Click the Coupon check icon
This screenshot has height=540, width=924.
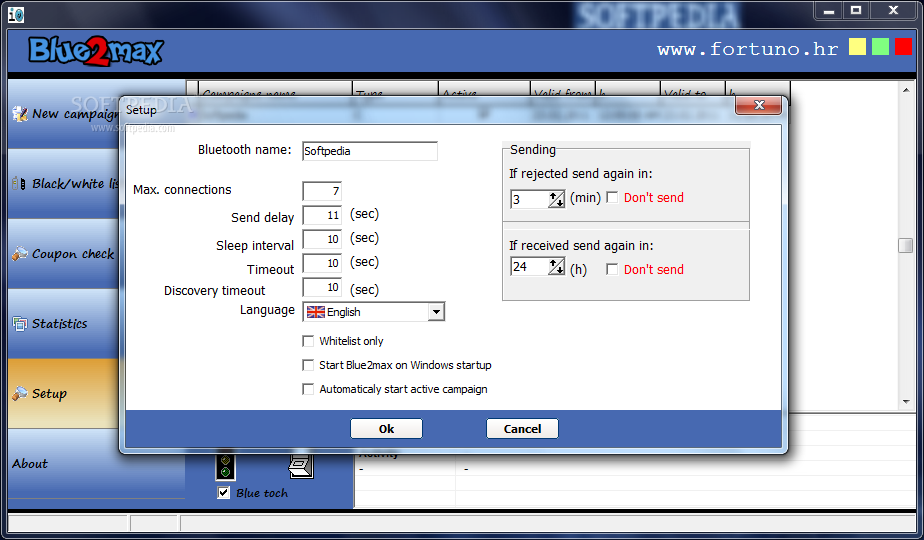[19, 253]
